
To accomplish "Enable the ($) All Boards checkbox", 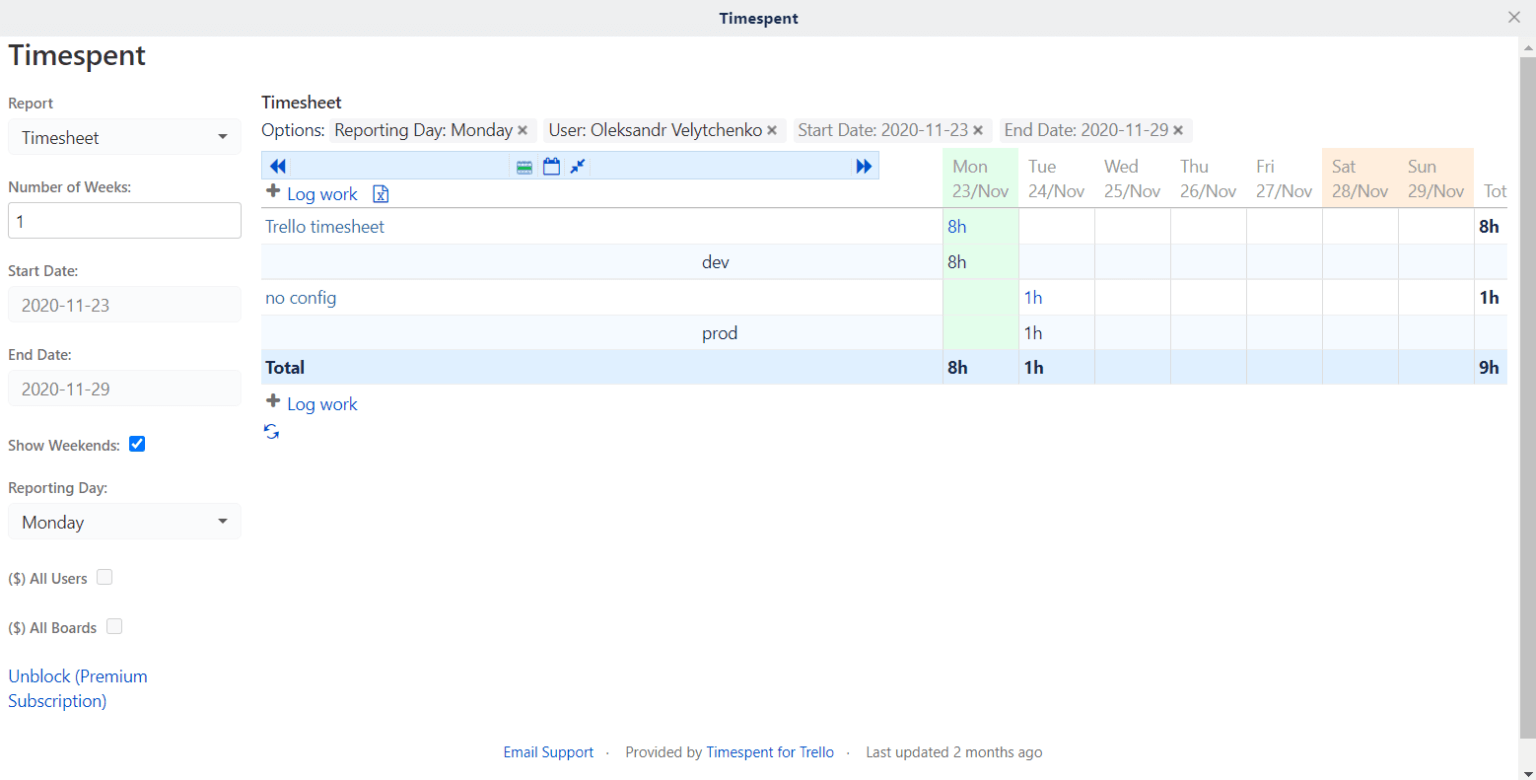I will coord(114,626).
